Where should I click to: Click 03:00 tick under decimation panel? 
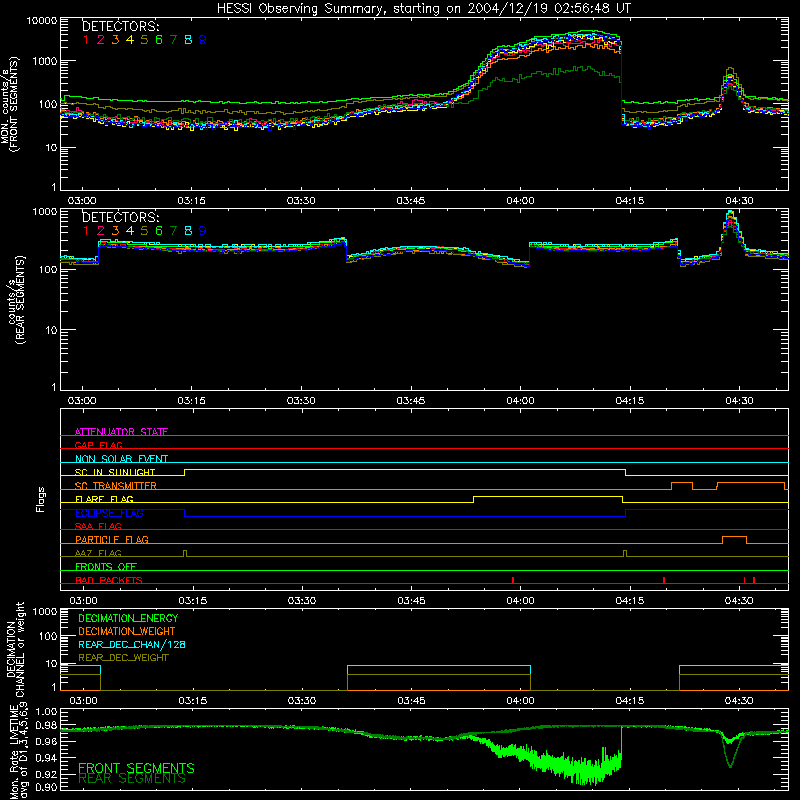[x=83, y=701]
